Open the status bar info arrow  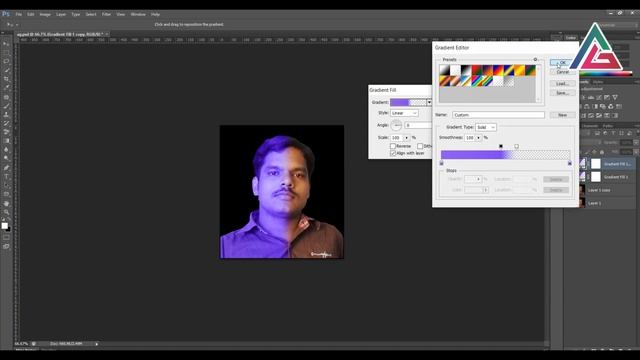coord(97,344)
